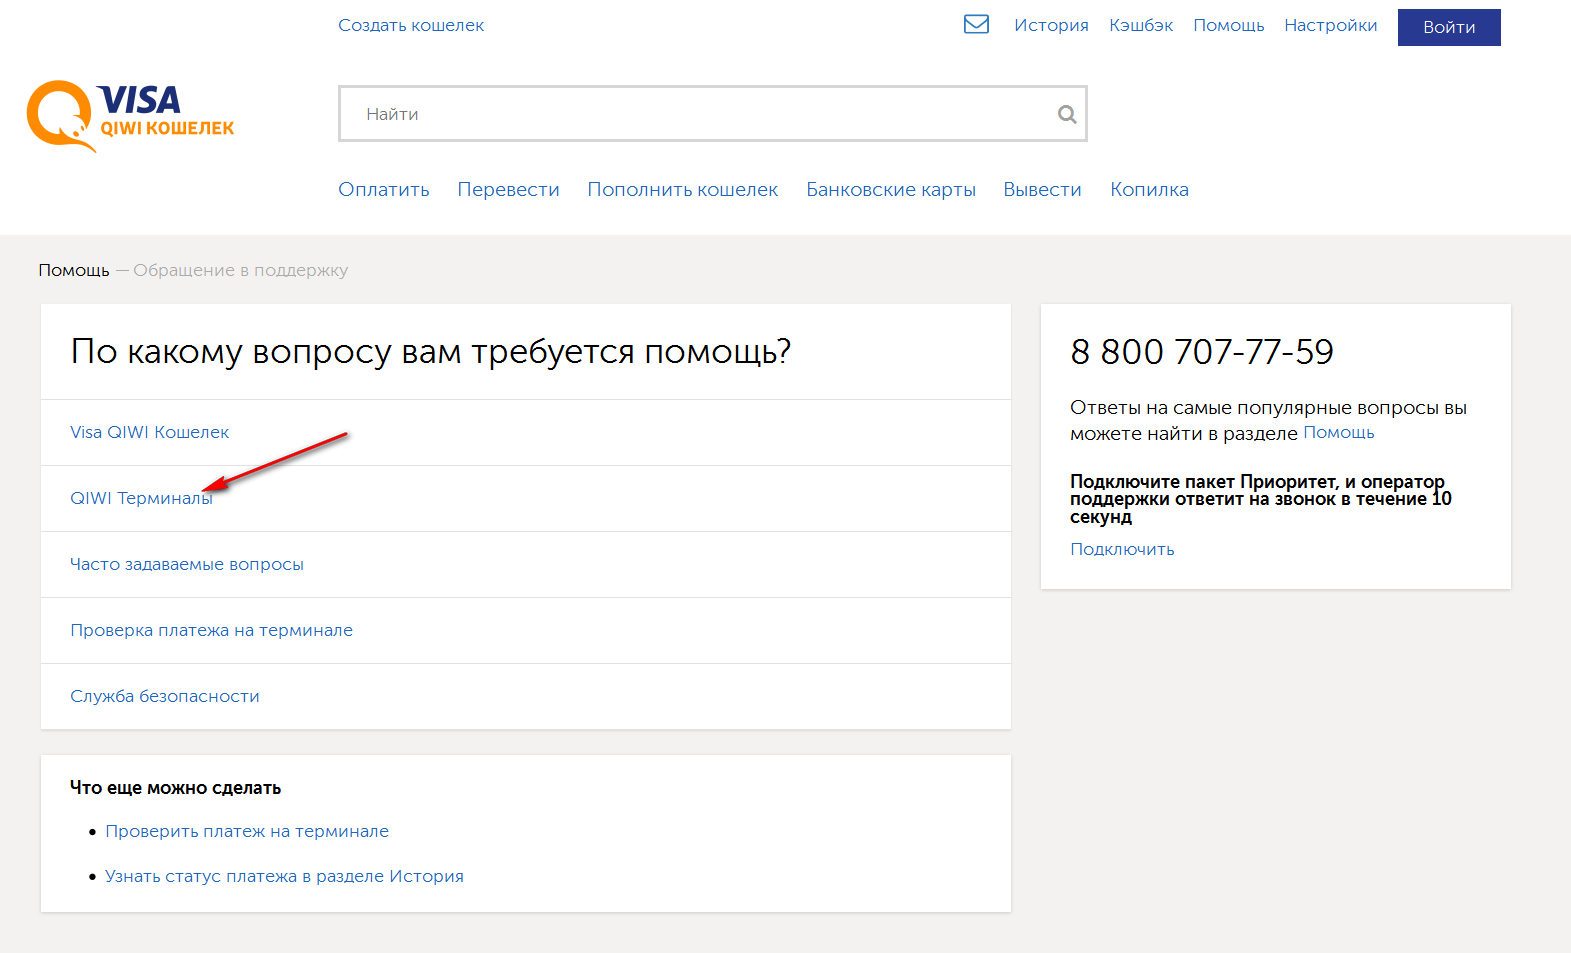Click Помощь breadcrumb link

coord(74,270)
